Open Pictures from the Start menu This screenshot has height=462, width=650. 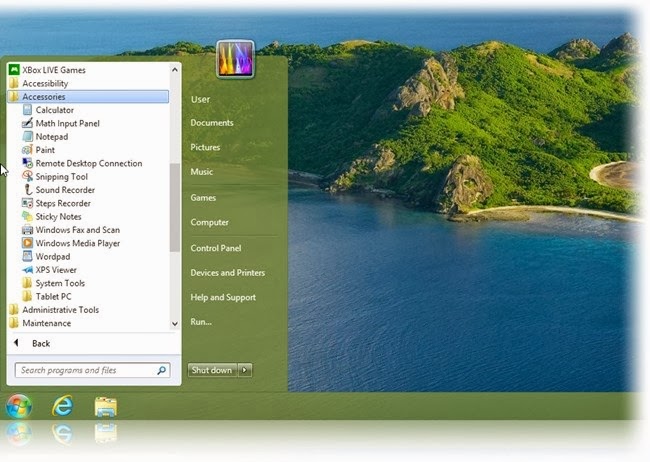(x=205, y=147)
